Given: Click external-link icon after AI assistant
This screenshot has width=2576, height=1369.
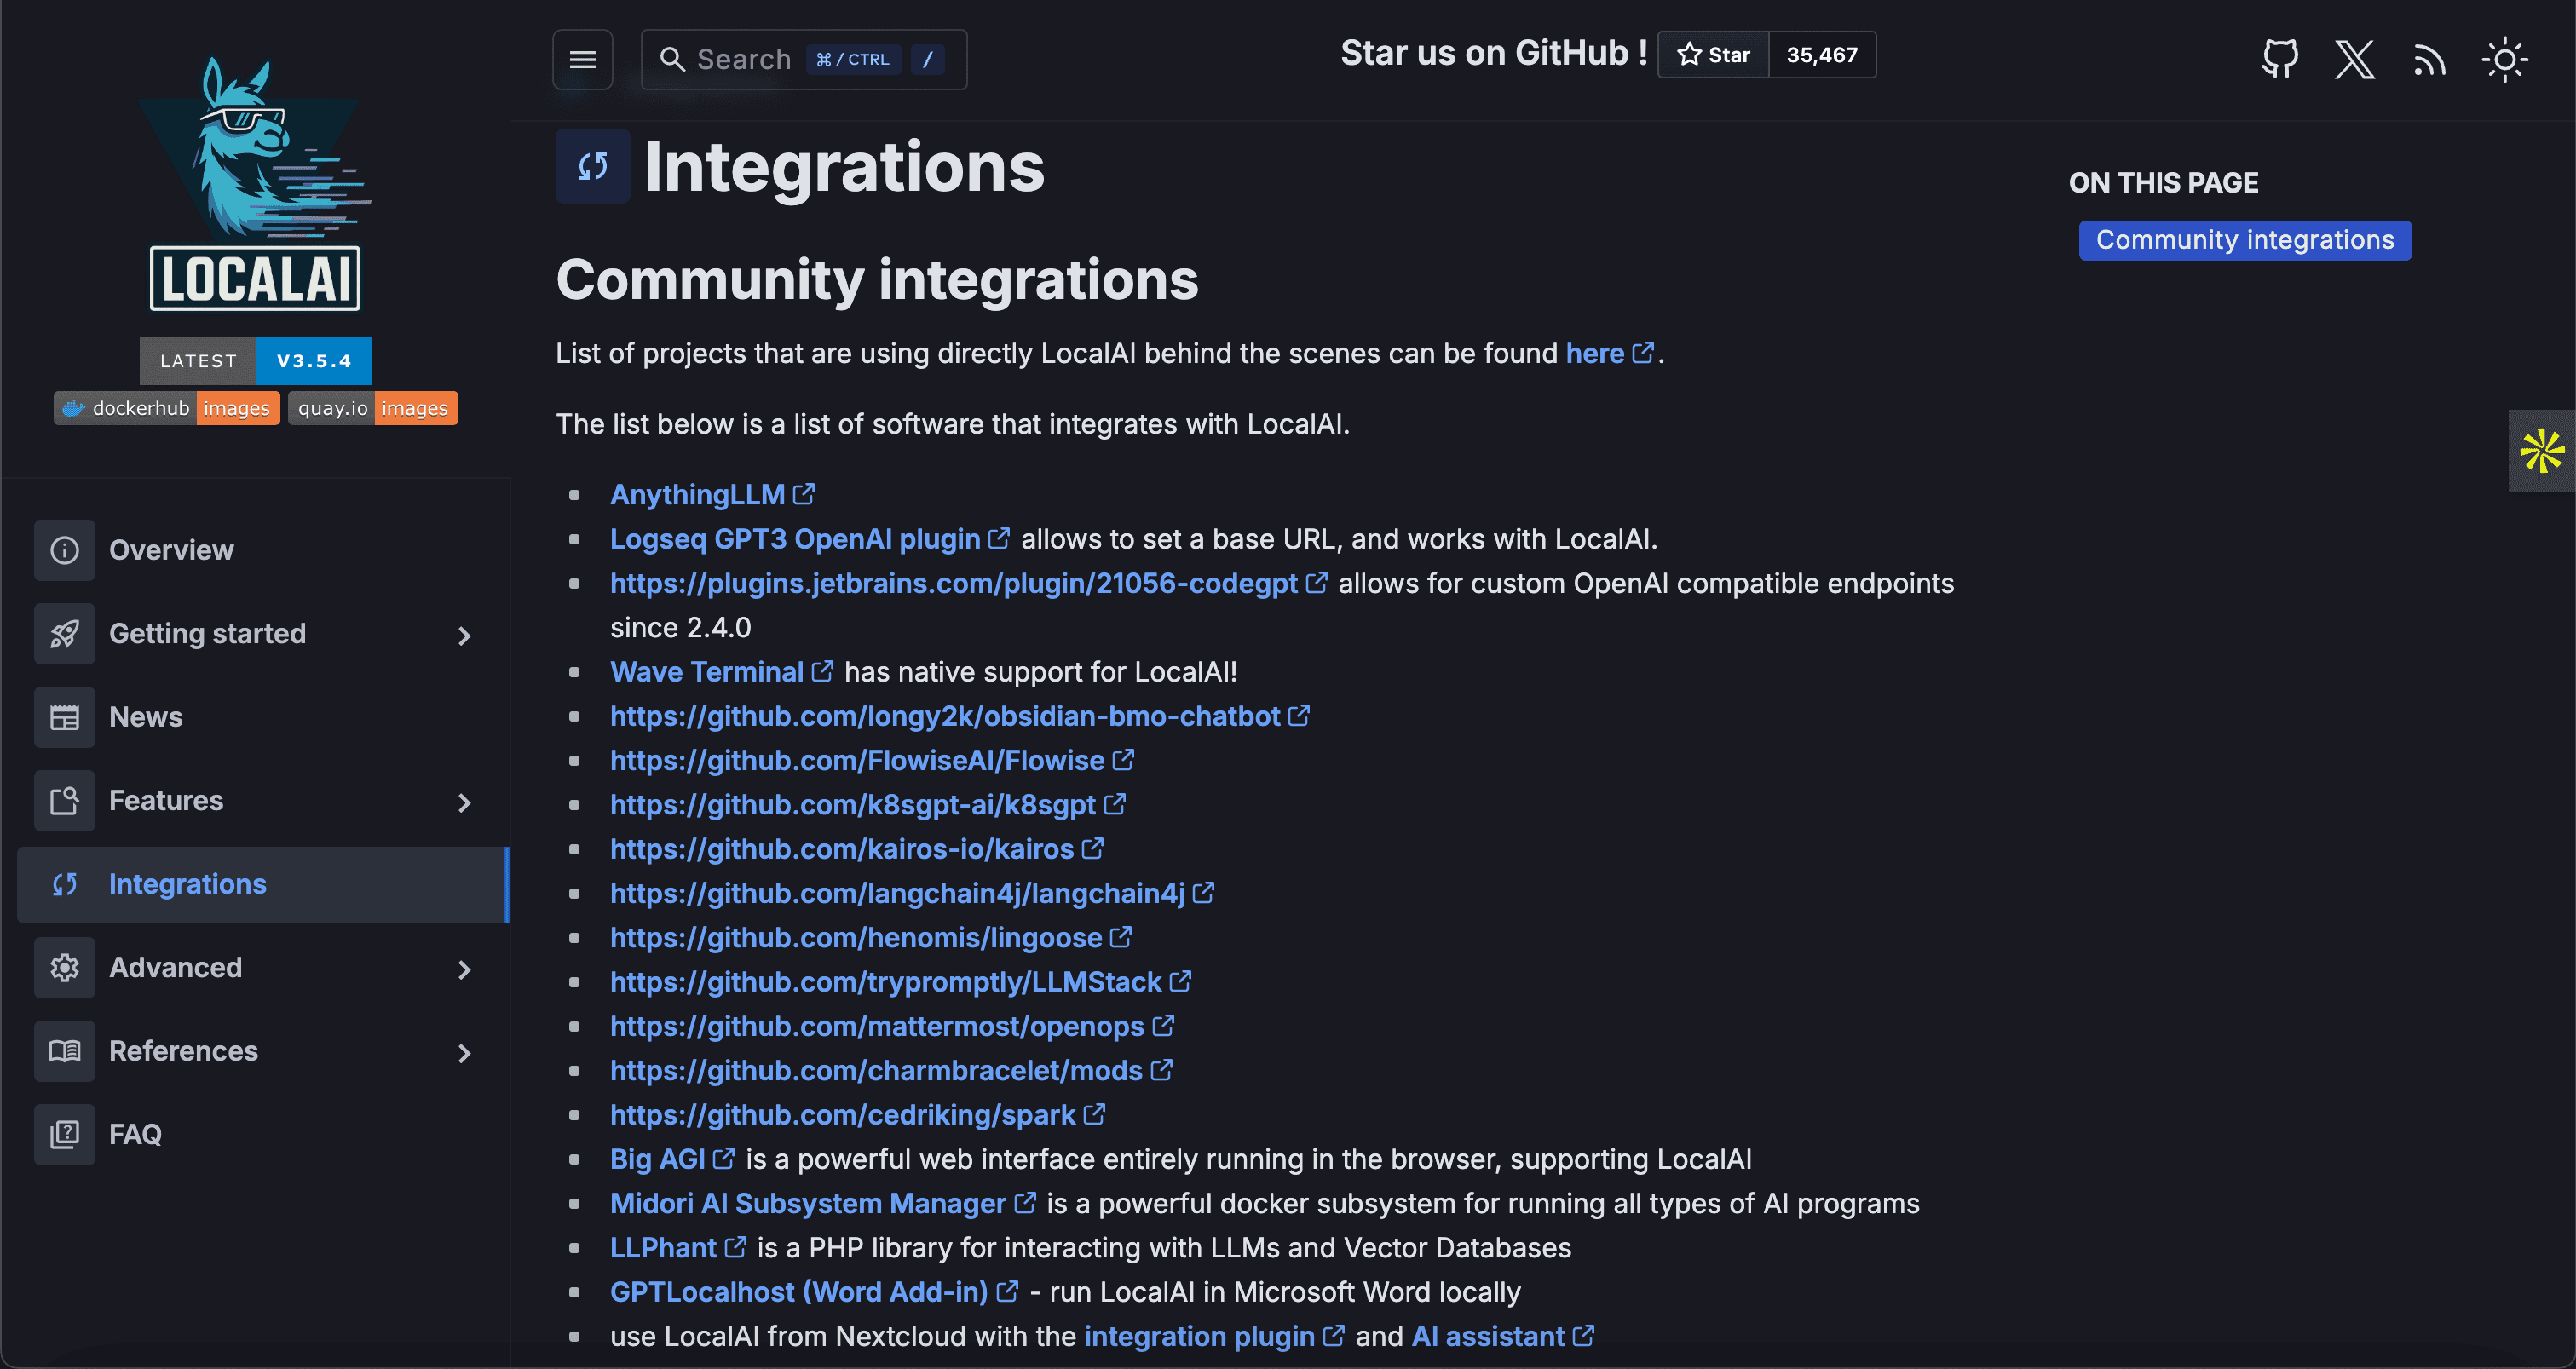Looking at the screenshot, I should coord(1584,1335).
